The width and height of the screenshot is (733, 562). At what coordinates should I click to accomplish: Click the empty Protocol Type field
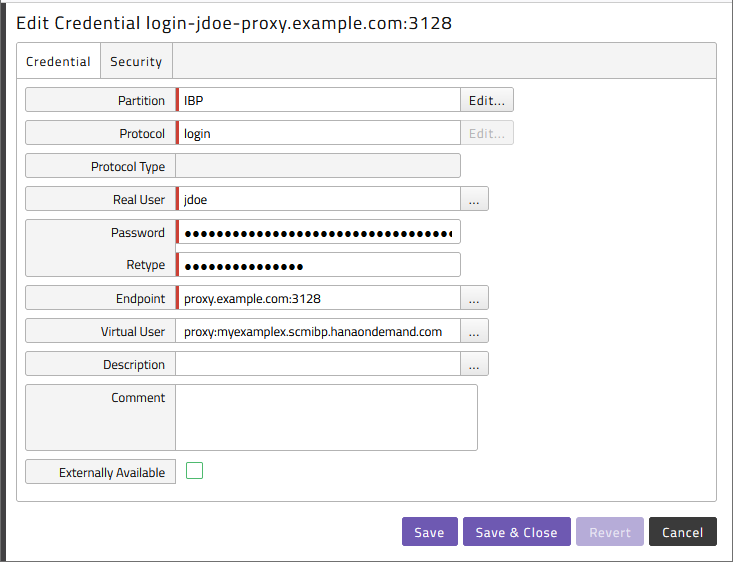coord(318,166)
